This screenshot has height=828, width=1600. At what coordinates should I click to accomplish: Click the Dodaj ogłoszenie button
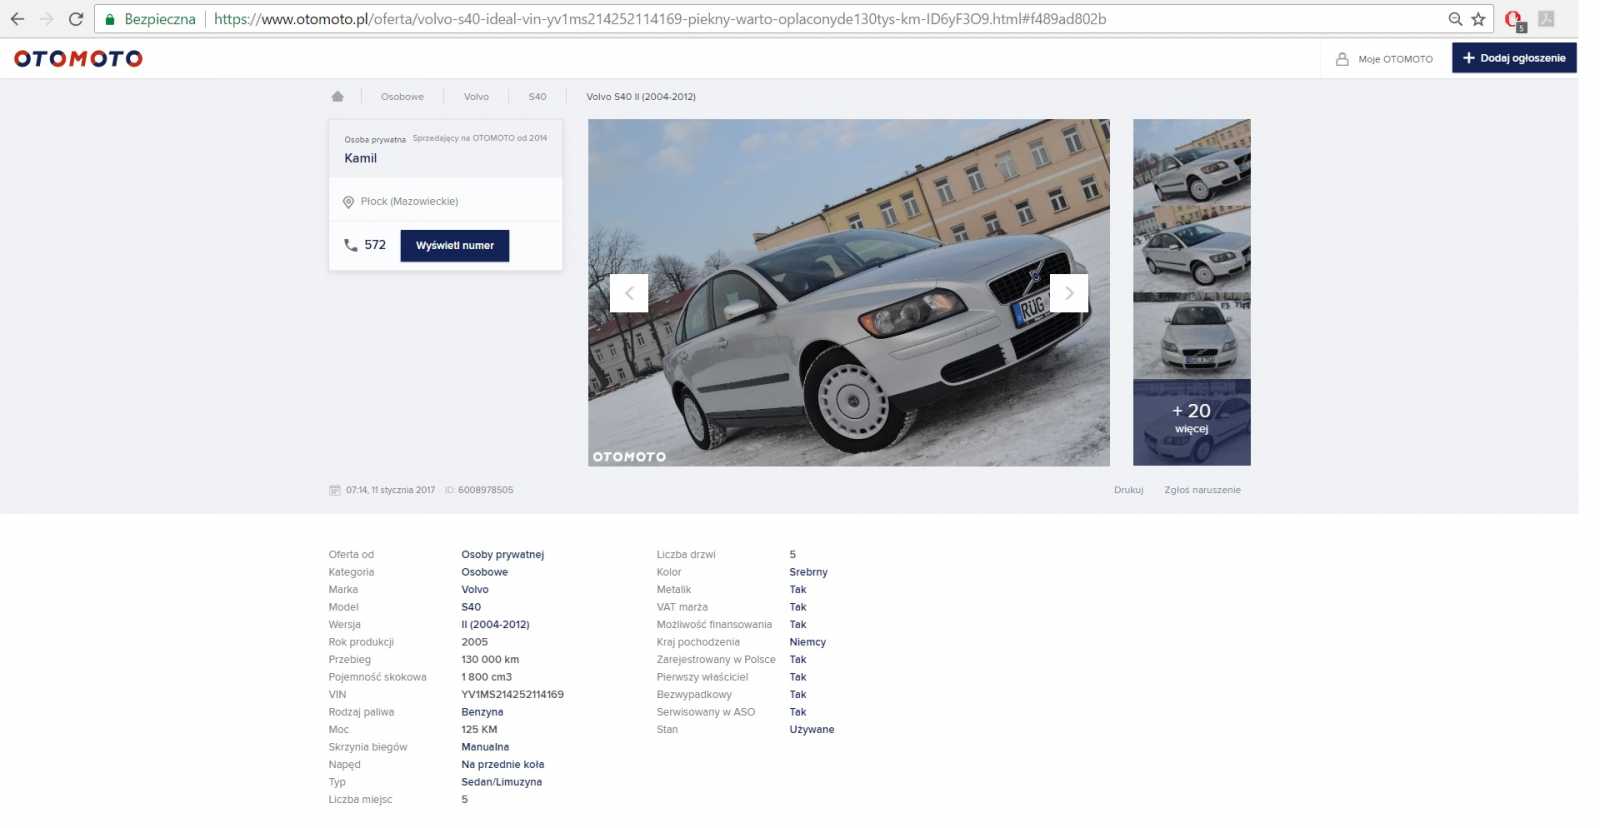click(1513, 58)
